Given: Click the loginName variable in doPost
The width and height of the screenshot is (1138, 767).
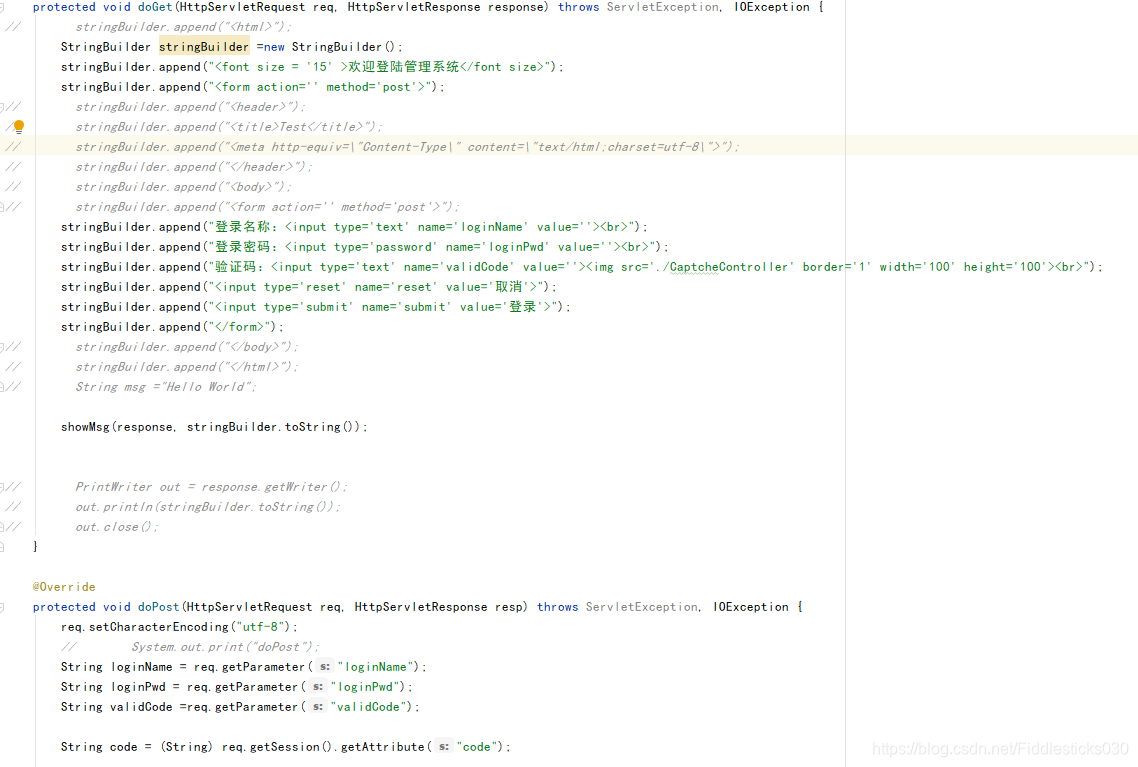Looking at the screenshot, I should pos(142,667).
